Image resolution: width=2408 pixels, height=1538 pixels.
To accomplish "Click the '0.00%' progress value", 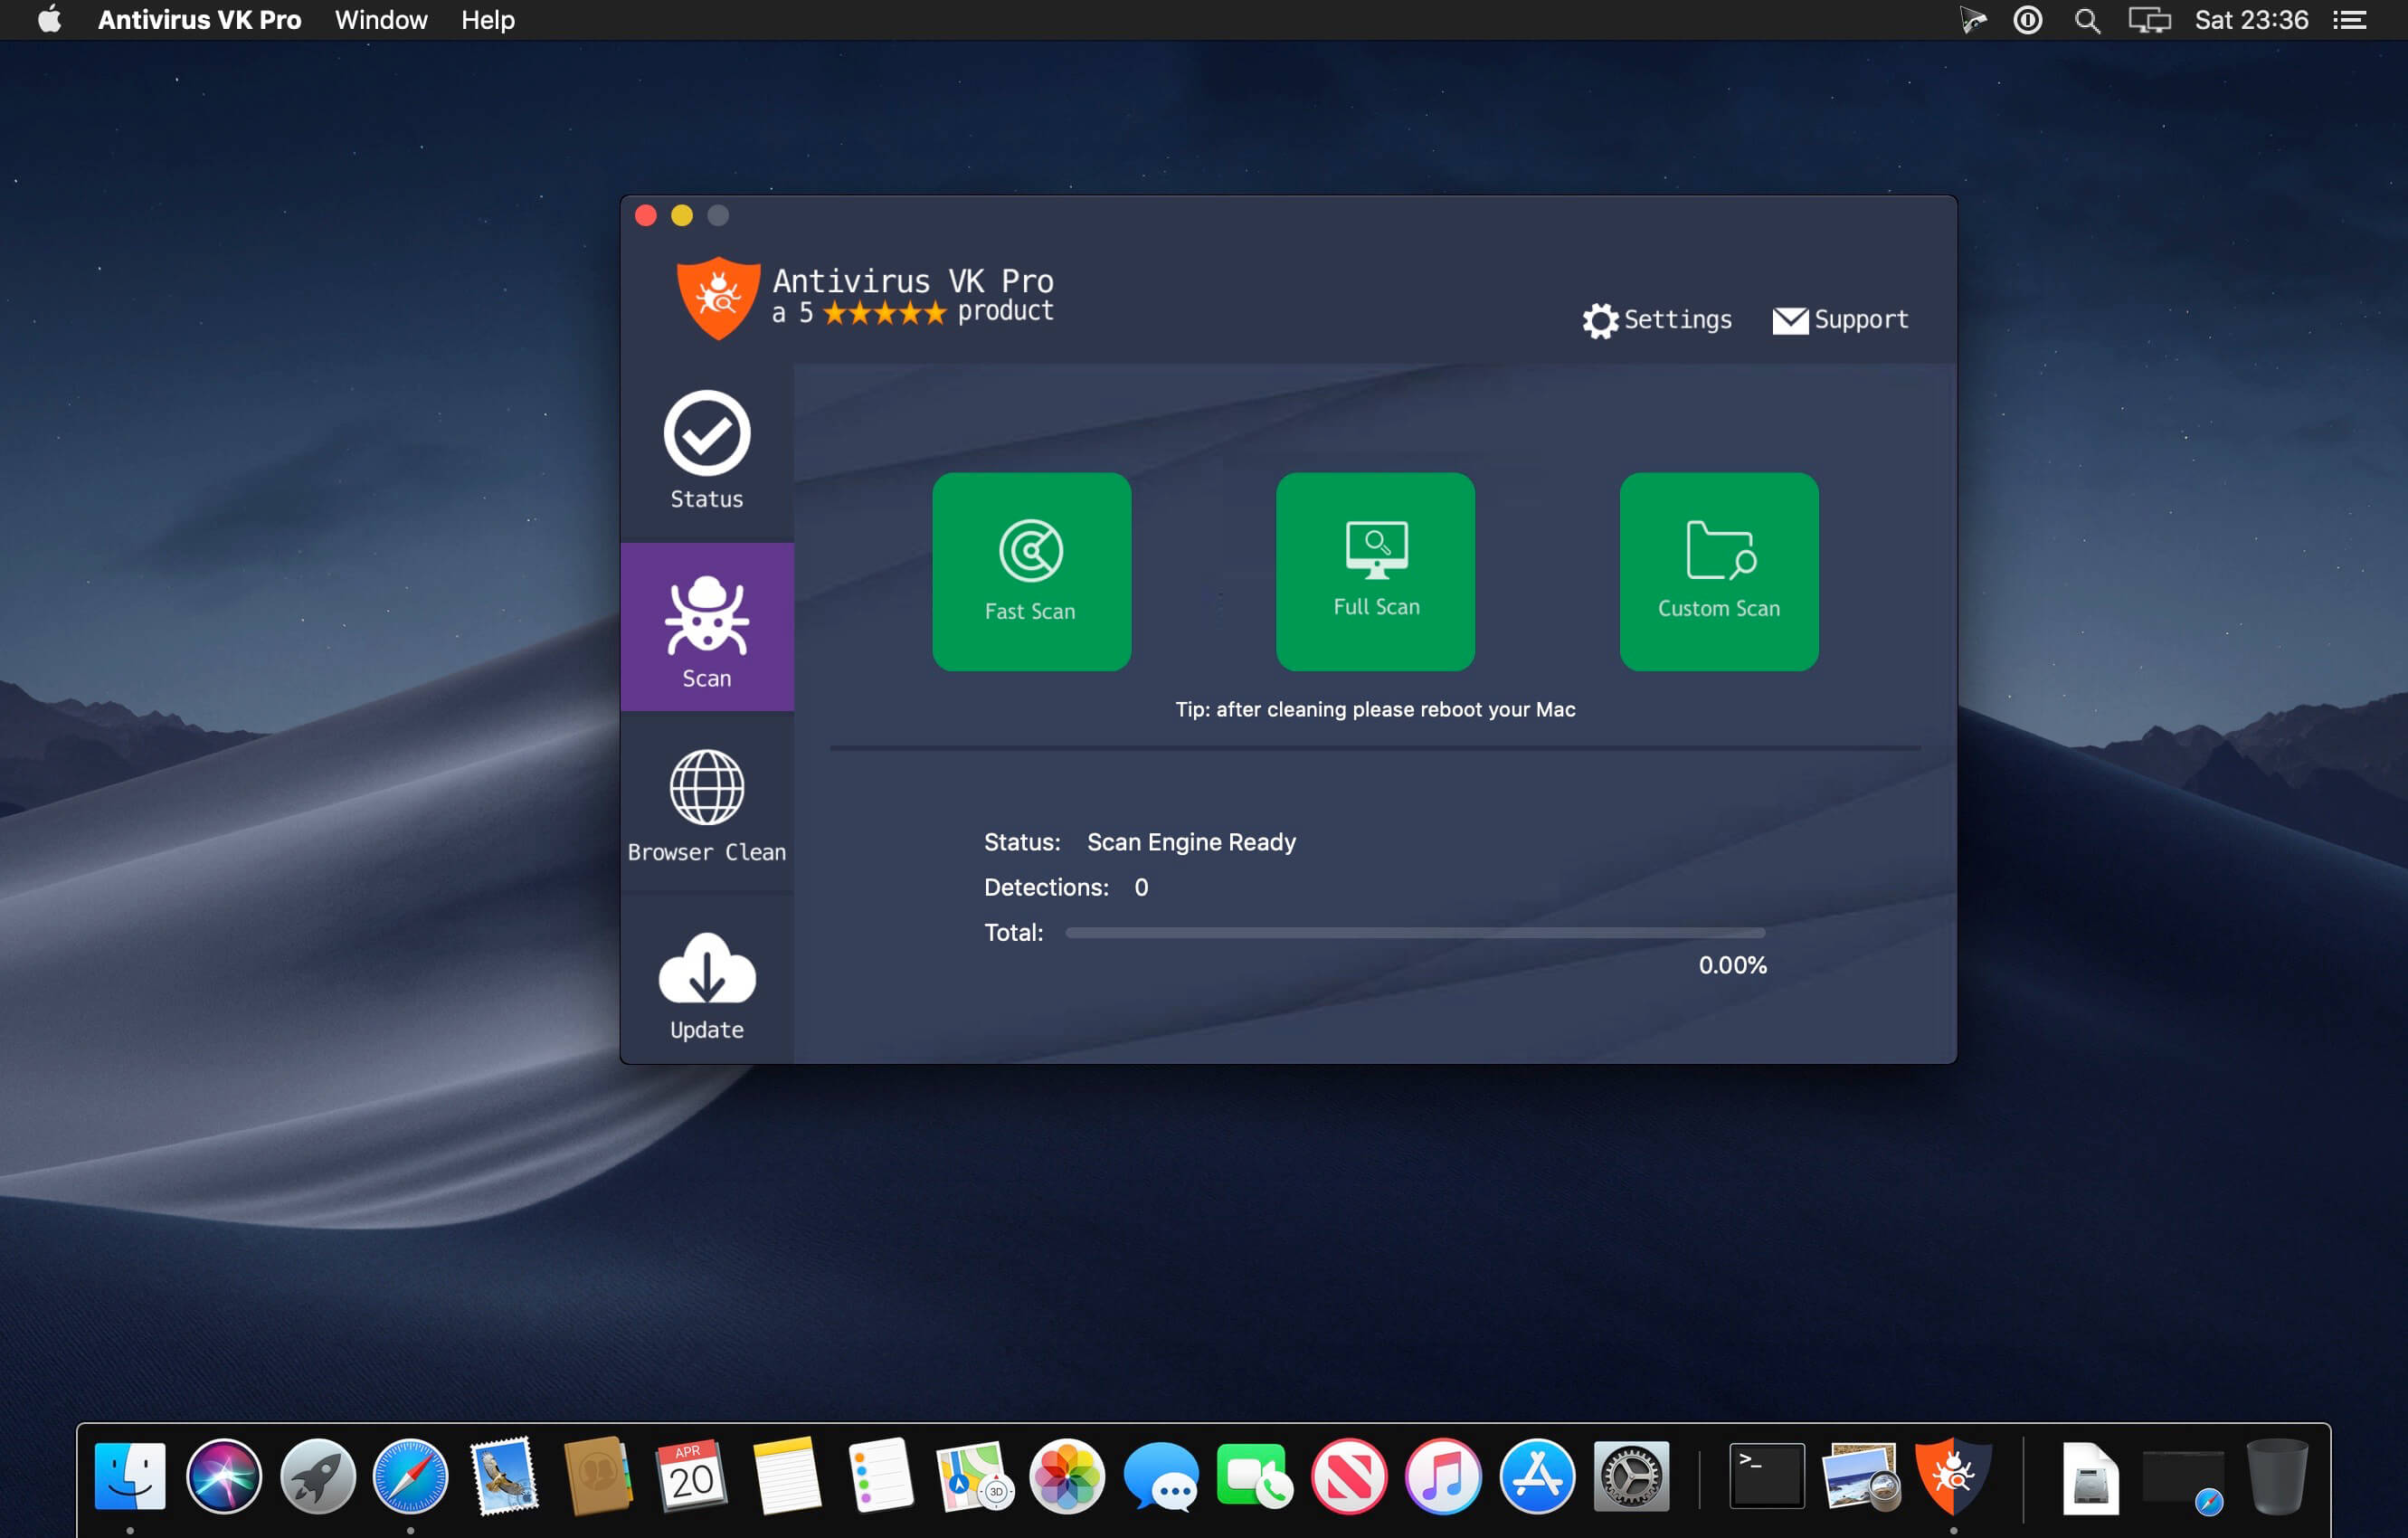I will pyautogui.click(x=1732, y=965).
